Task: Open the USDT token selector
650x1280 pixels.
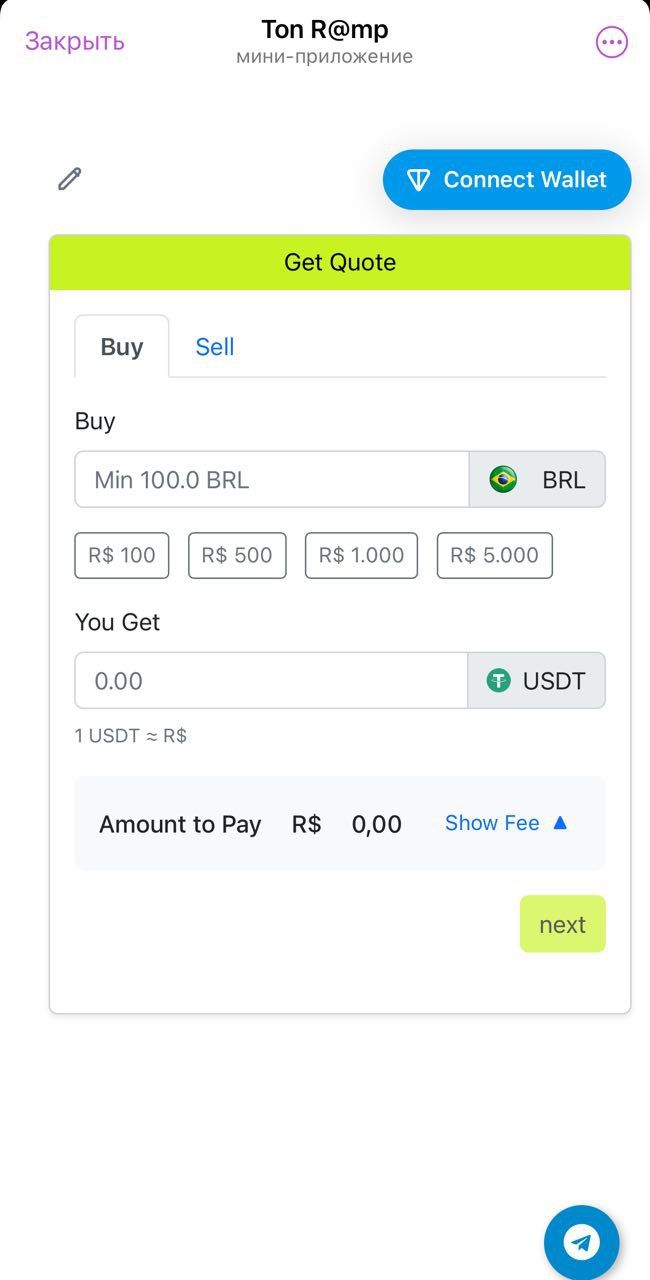Action: 536,681
